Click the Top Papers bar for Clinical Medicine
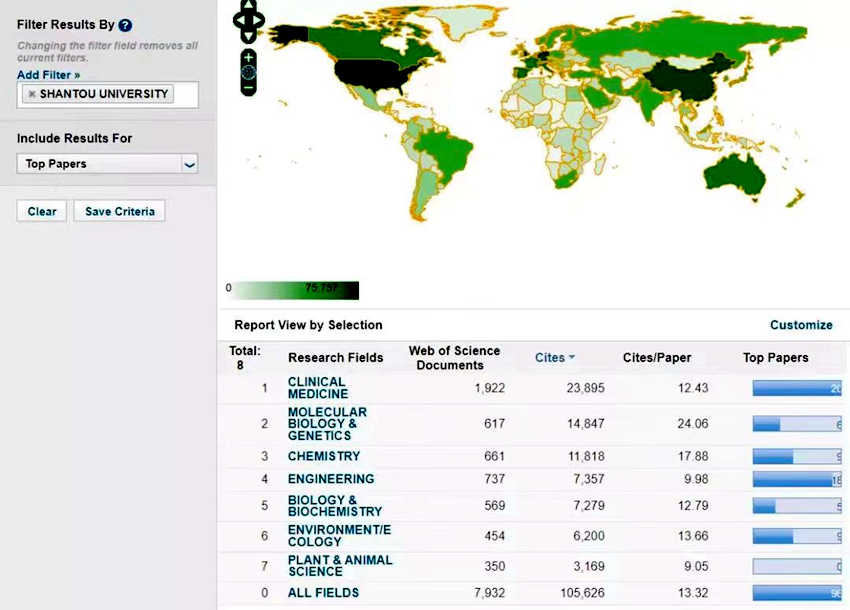Image resolution: width=850 pixels, height=610 pixels. coord(796,388)
